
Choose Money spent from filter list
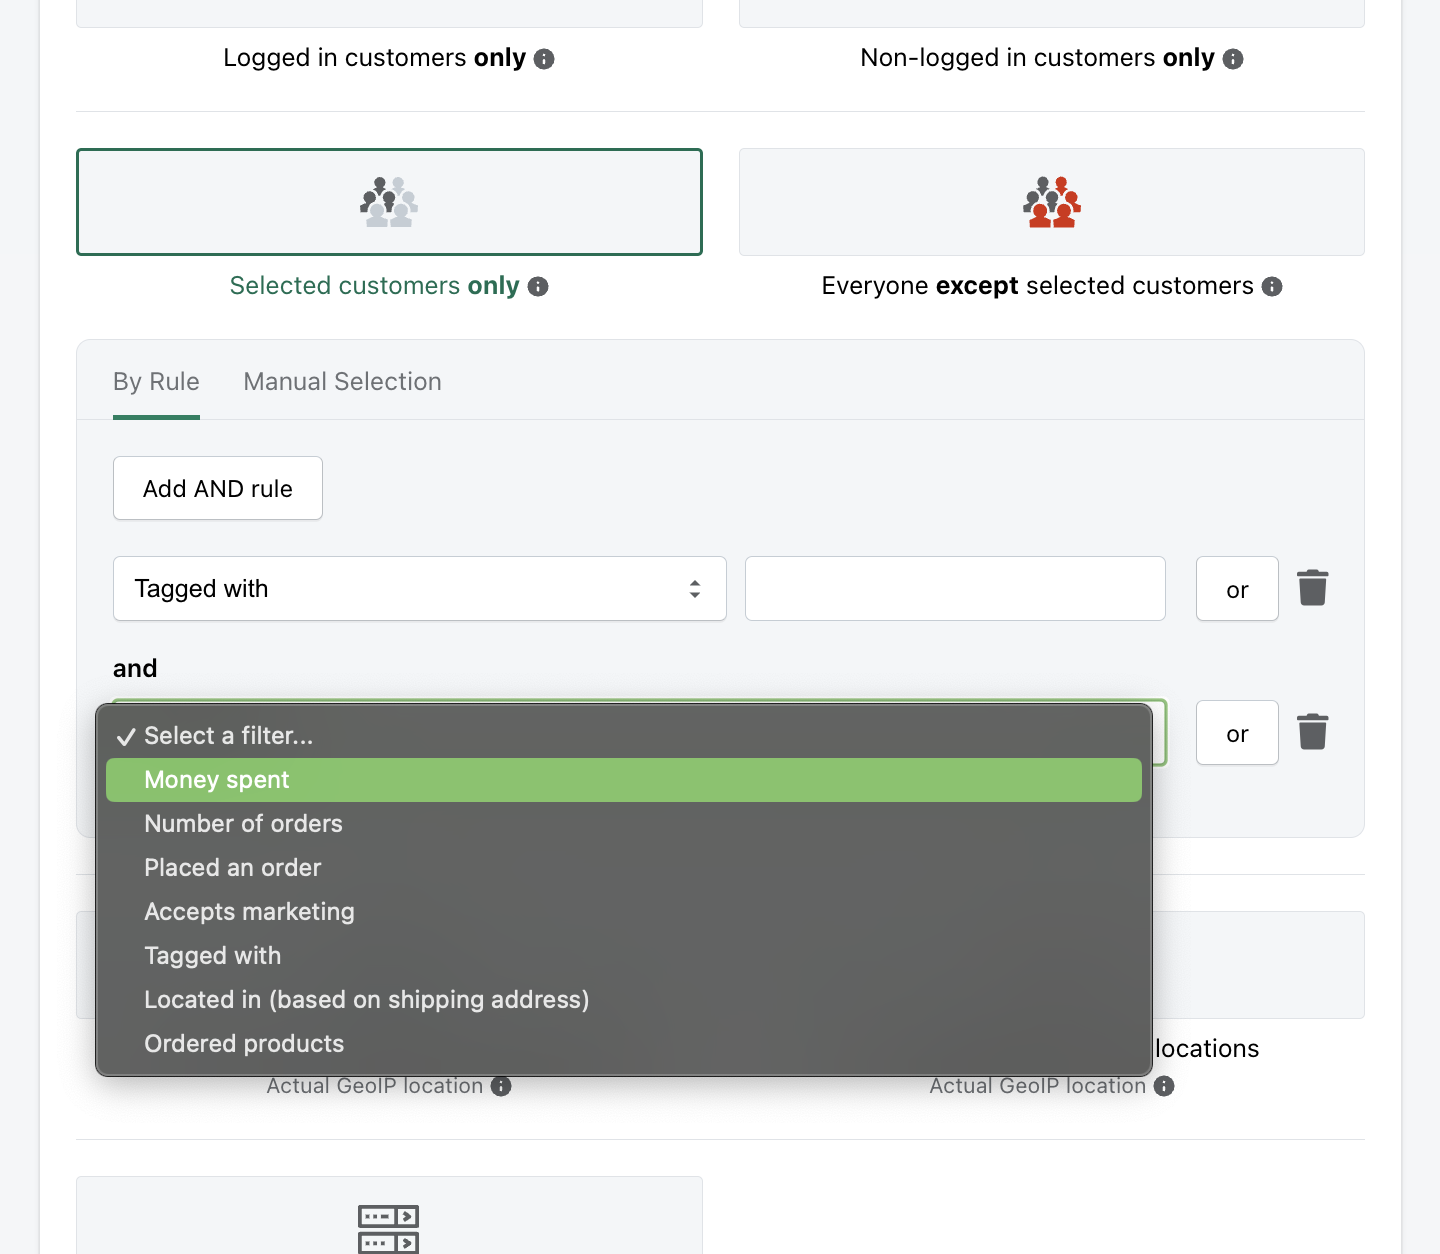[x=624, y=780]
